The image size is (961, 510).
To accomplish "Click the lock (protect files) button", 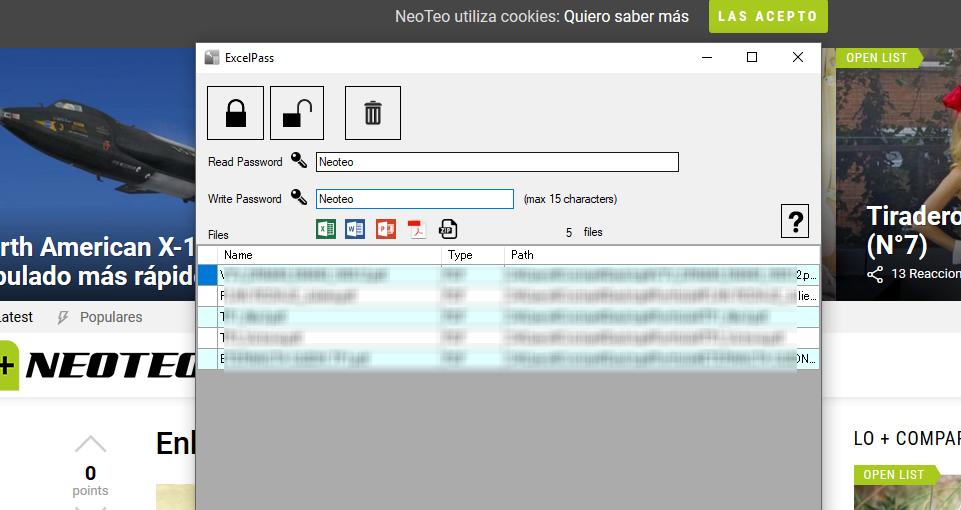I will point(235,113).
